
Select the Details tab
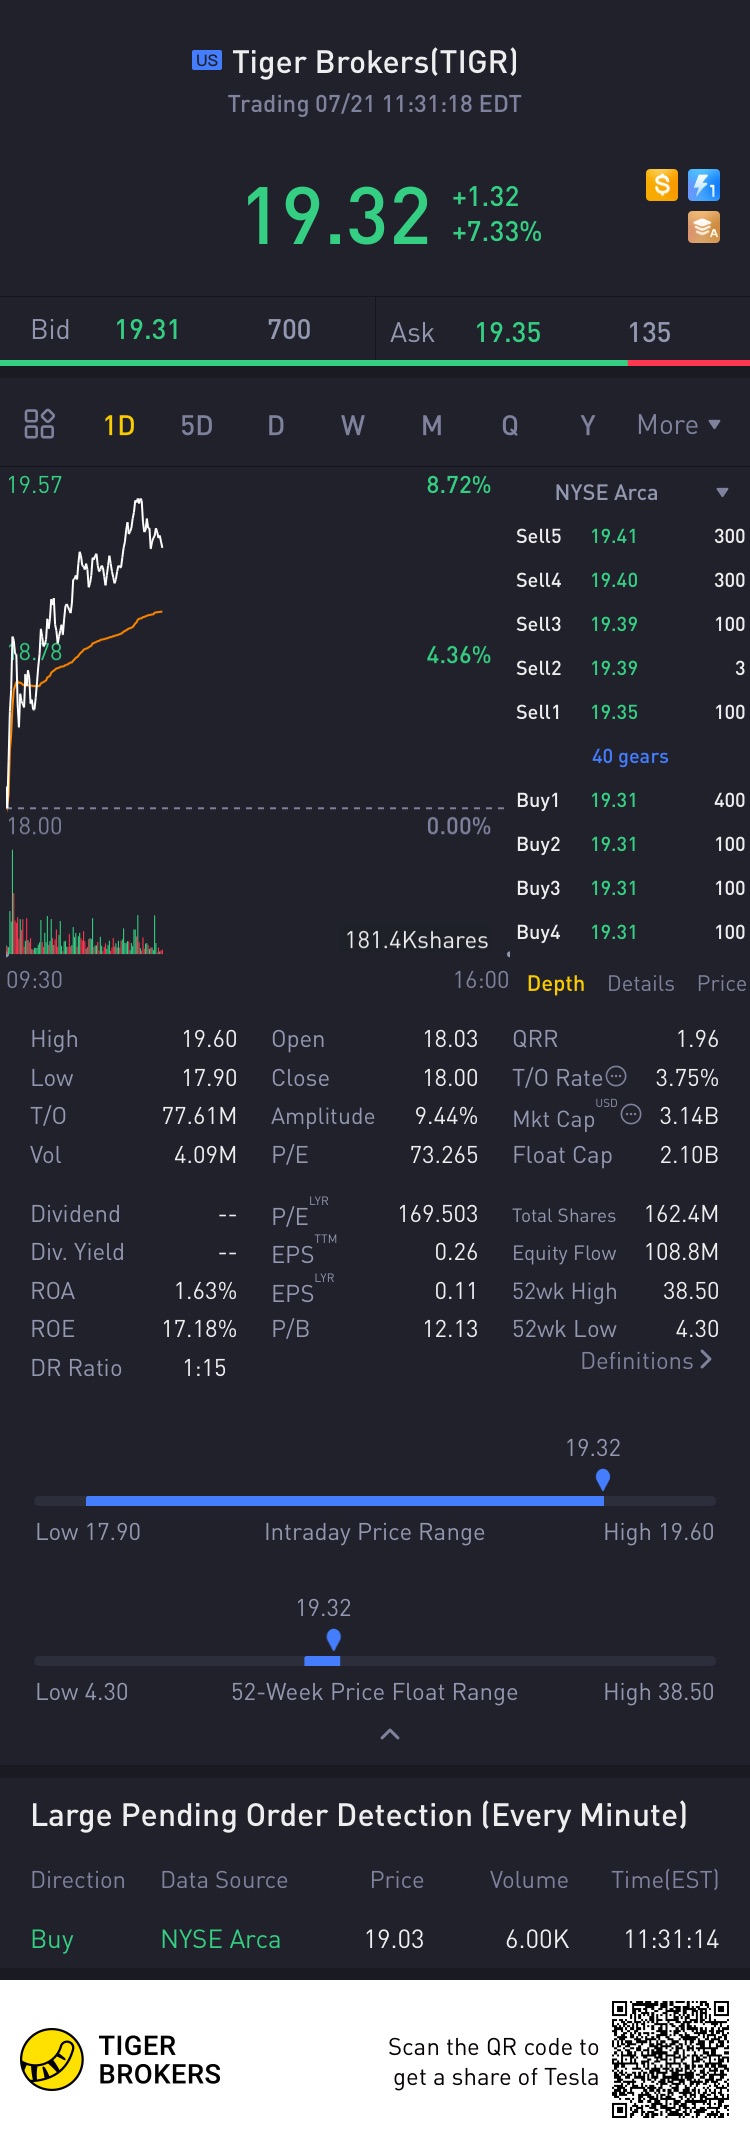tap(641, 984)
